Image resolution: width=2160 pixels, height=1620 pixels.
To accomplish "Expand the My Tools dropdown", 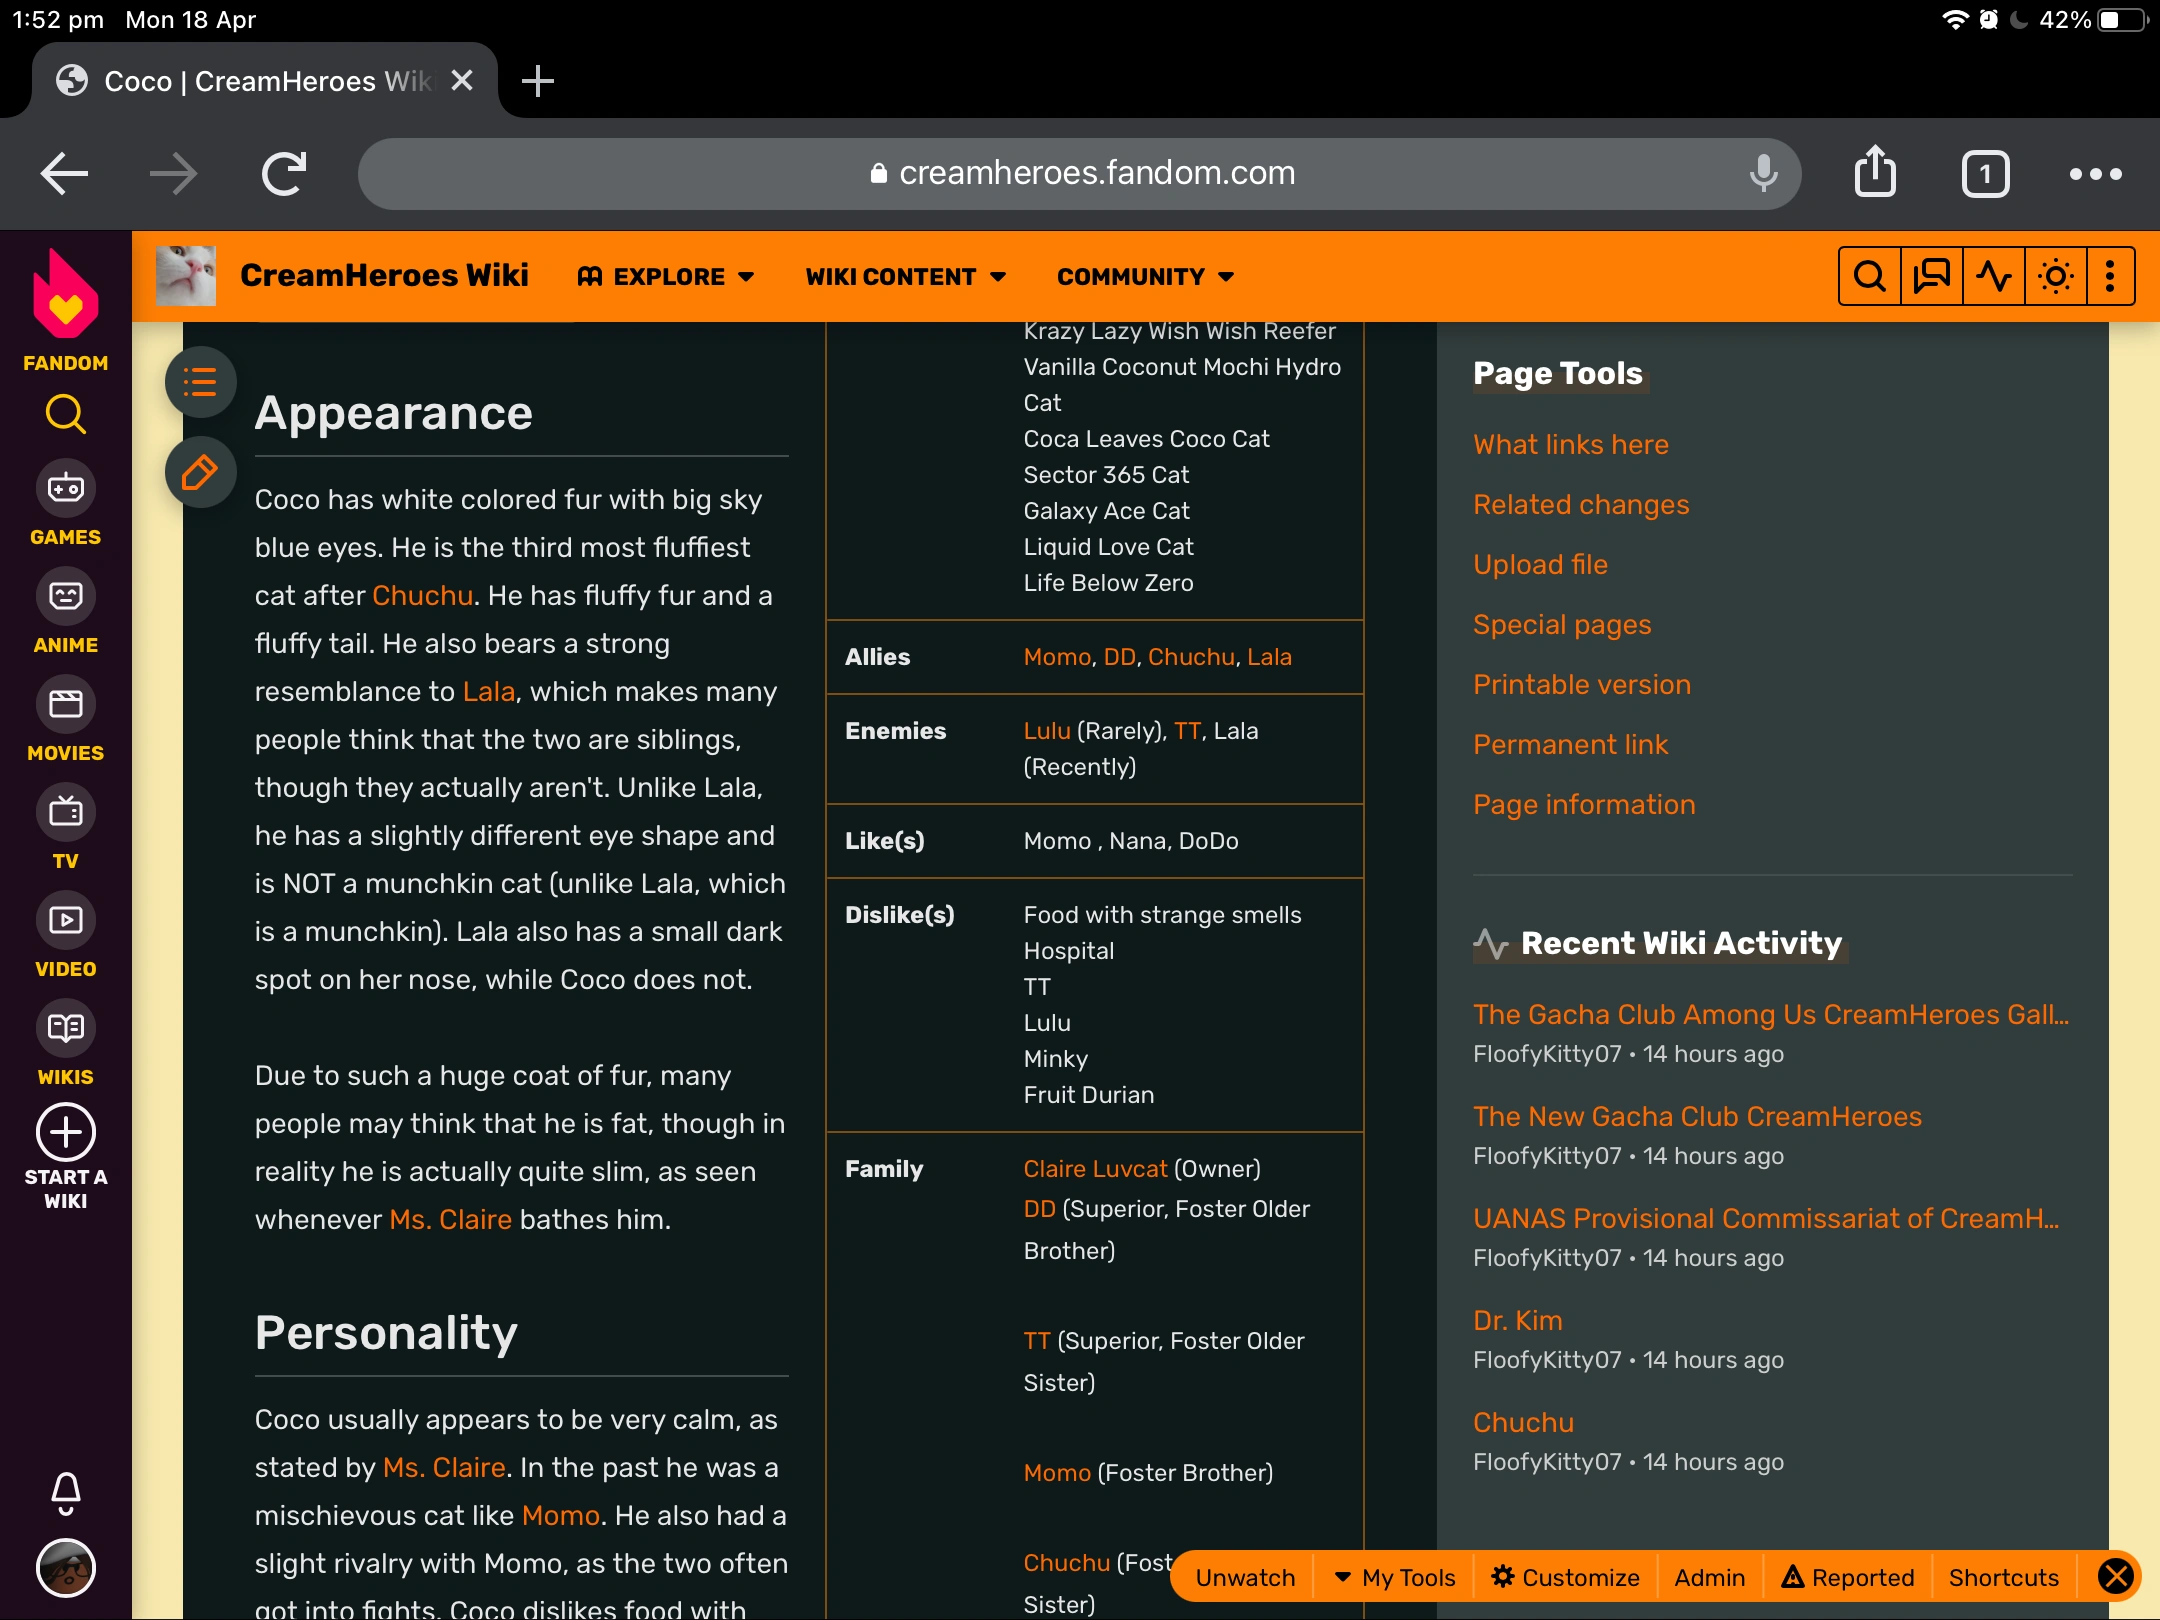I will 1396,1577.
